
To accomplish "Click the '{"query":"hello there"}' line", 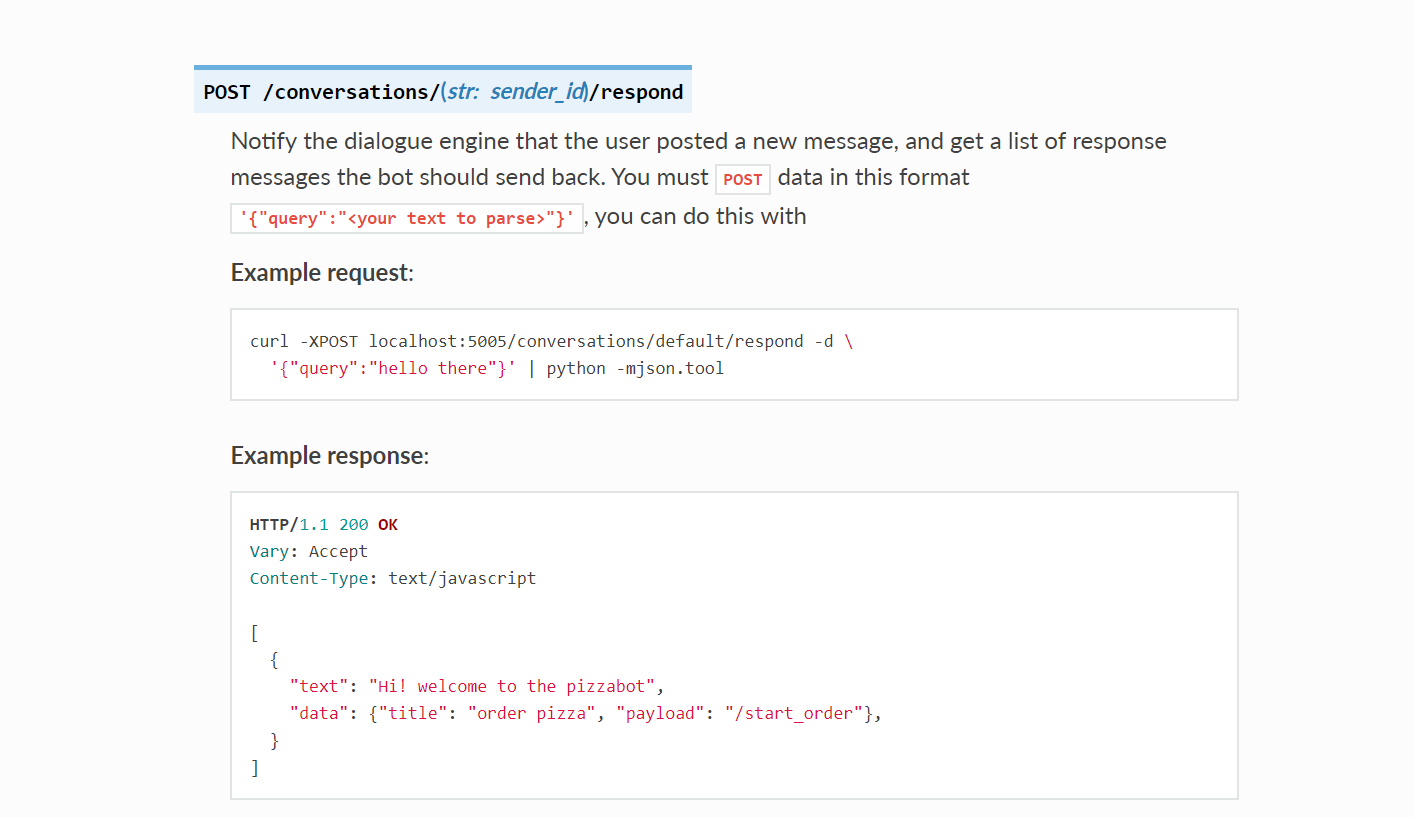I will click(x=393, y=368).
